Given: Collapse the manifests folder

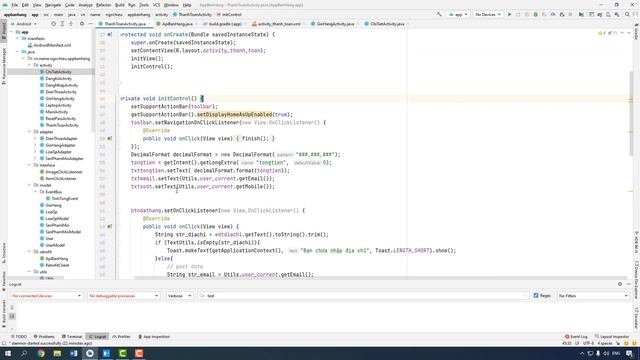Looking at the screenshot, I should 18,38.
